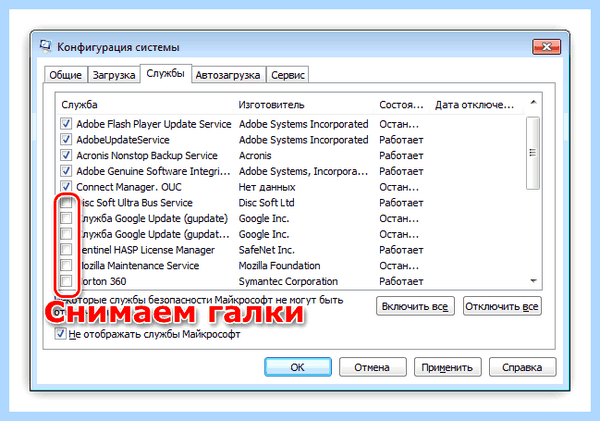Viewport: 600px width, 421px height.
Task: Sort by the Служба column header
Action: (x=145, y=104)
